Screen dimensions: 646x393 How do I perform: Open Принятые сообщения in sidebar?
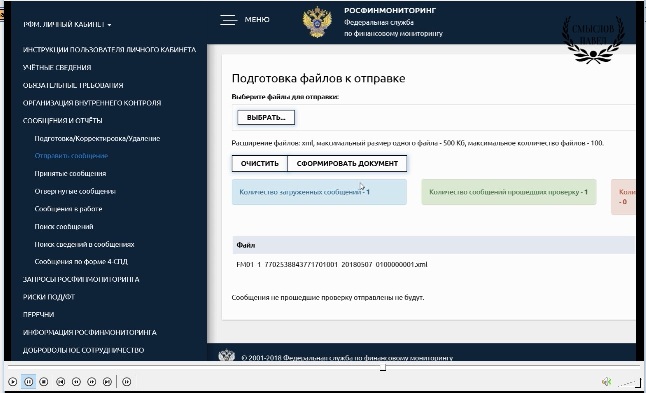(x=70, y=173)
